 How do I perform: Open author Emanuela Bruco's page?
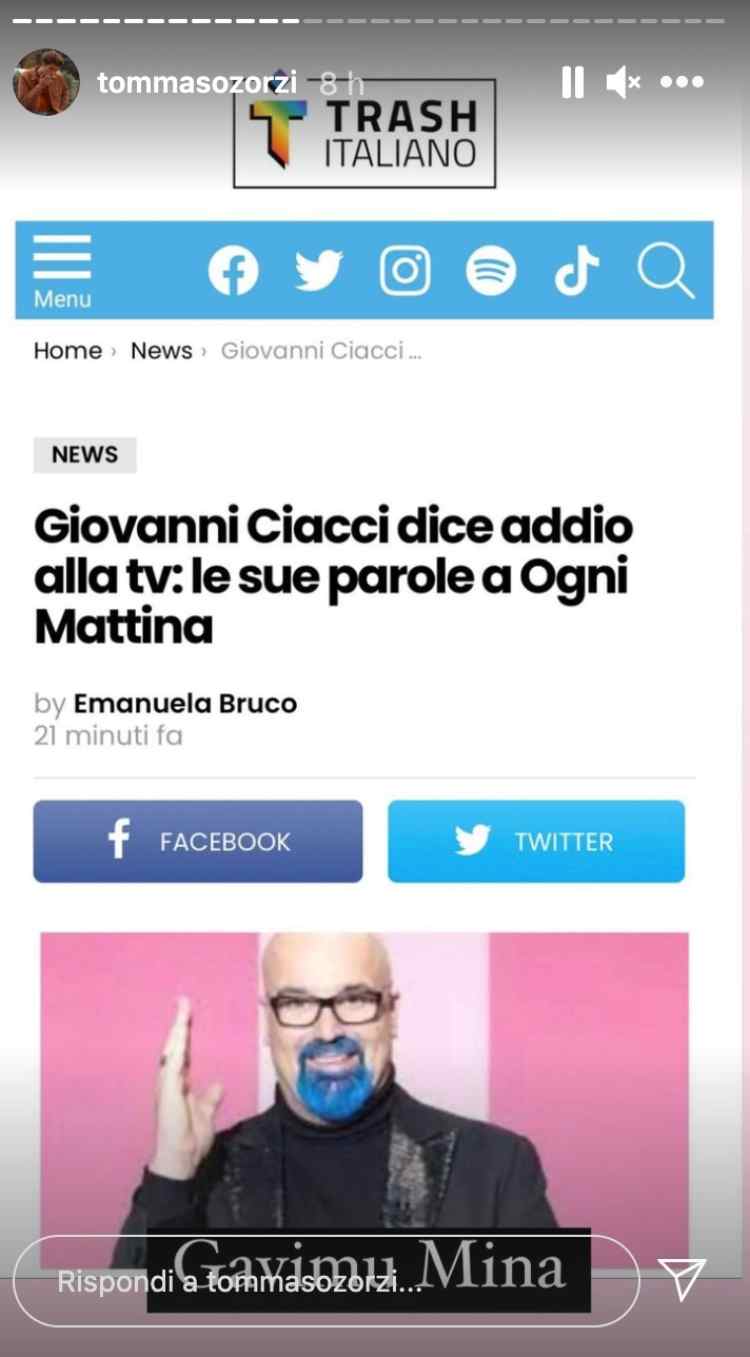point(185,704)
